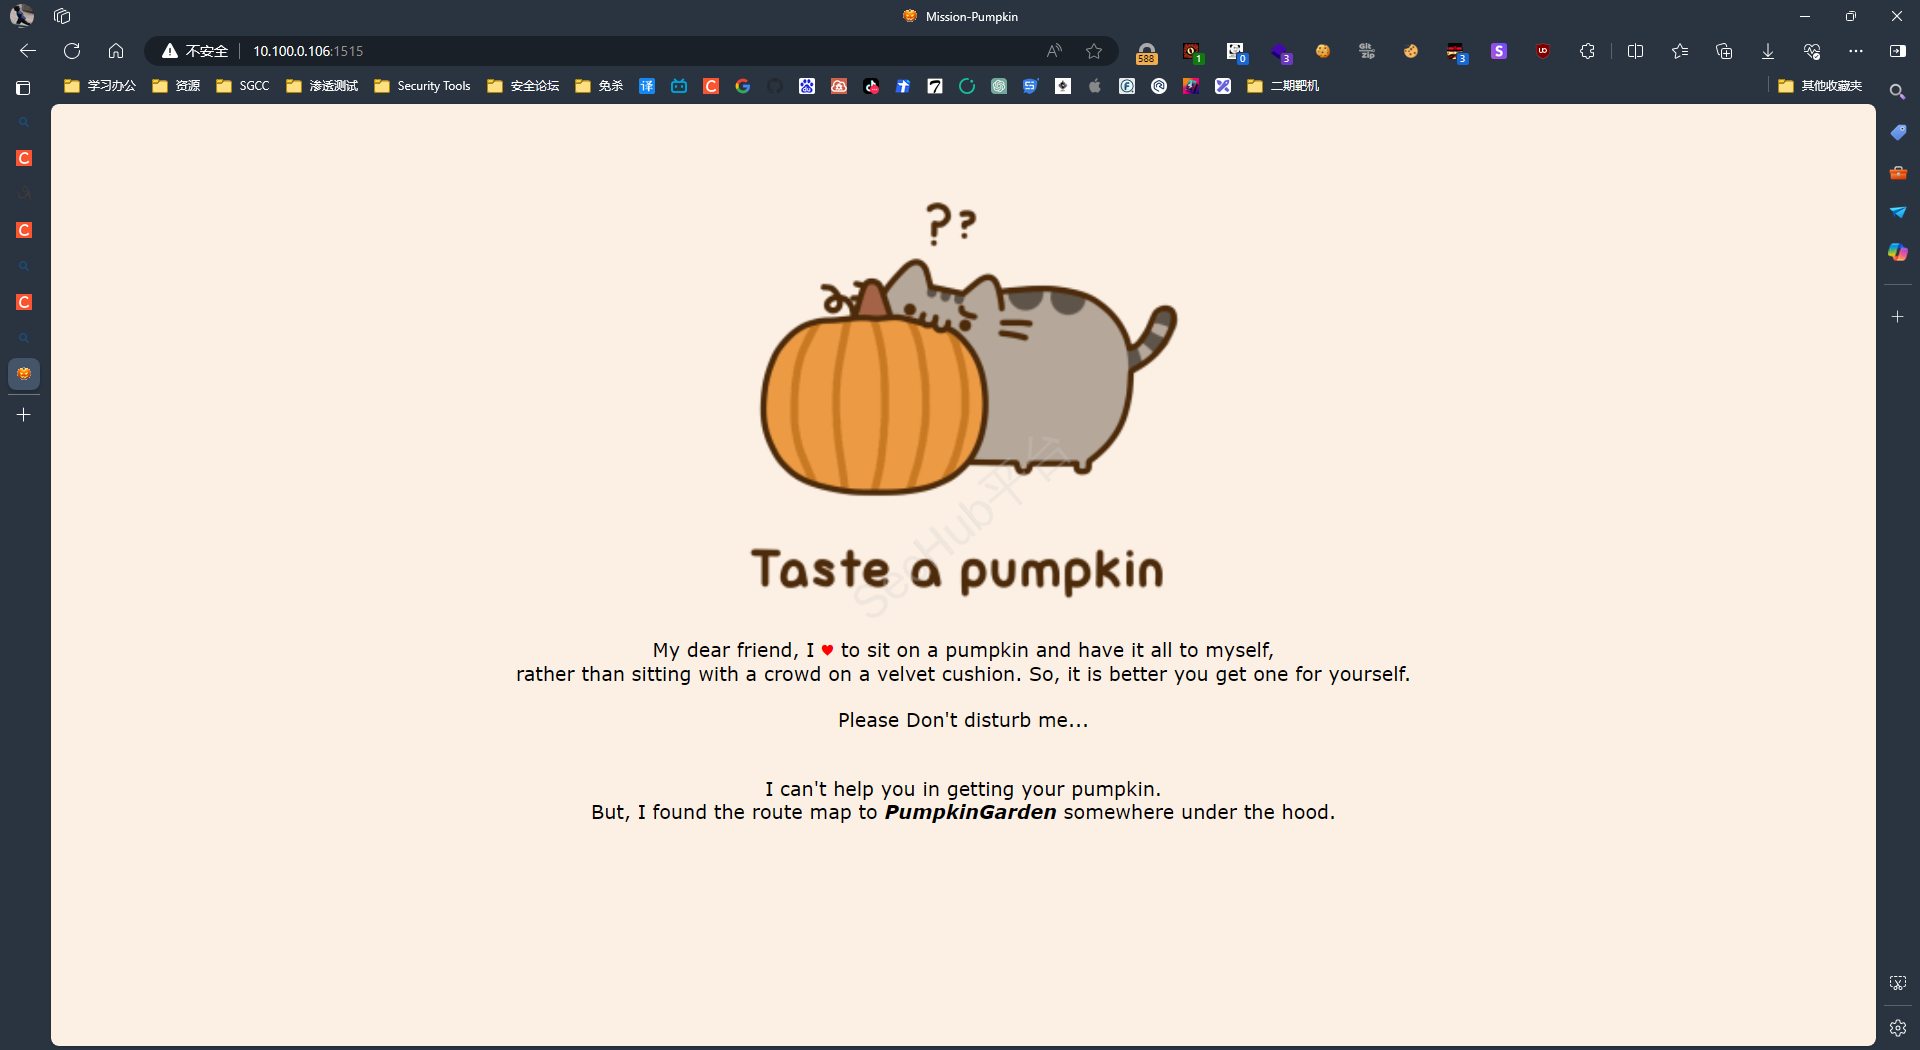Open the sidebar search icon

pyautogui.click(x=1897, y=92)
